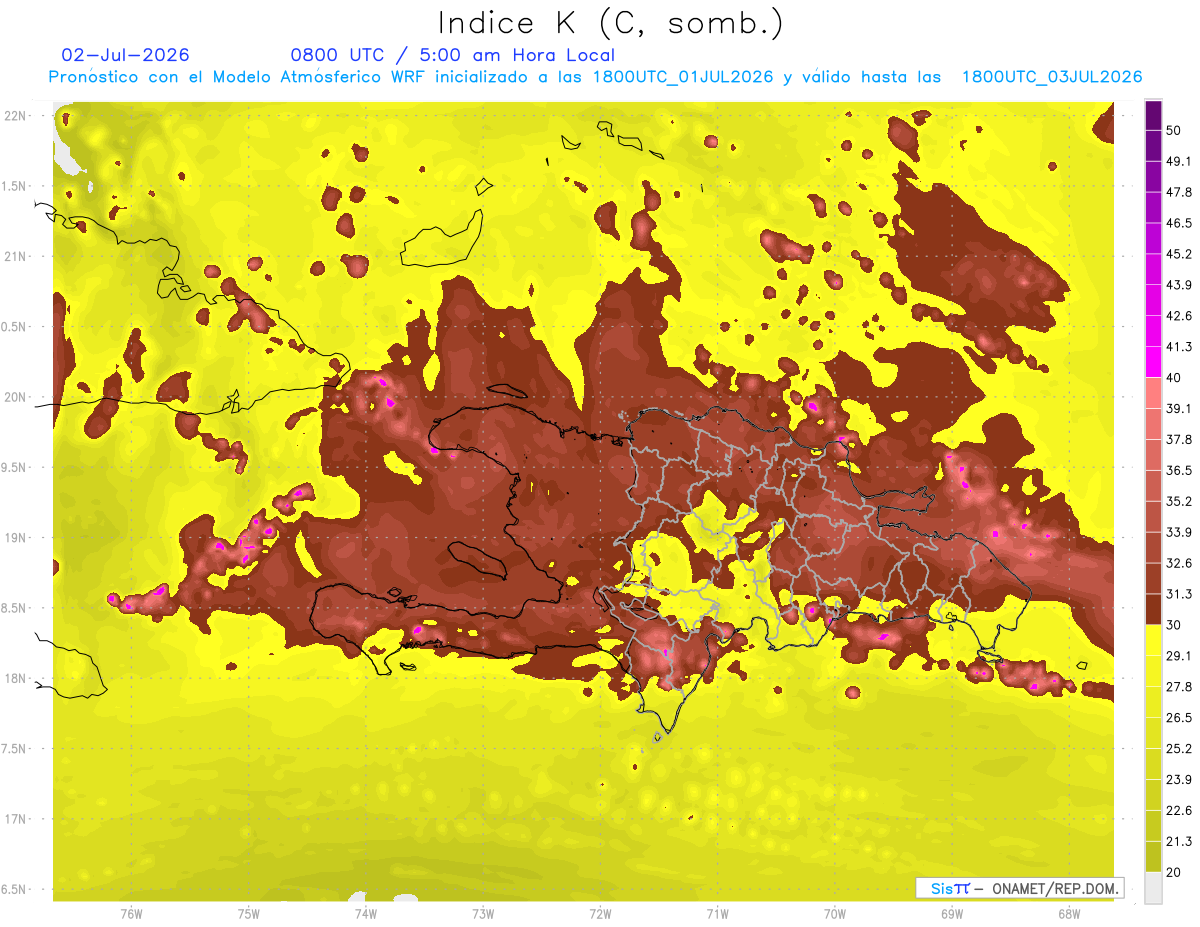Click the colorbar label '30'
The width and height of the screenshot is (1200, 927).
pos(1174,625)
